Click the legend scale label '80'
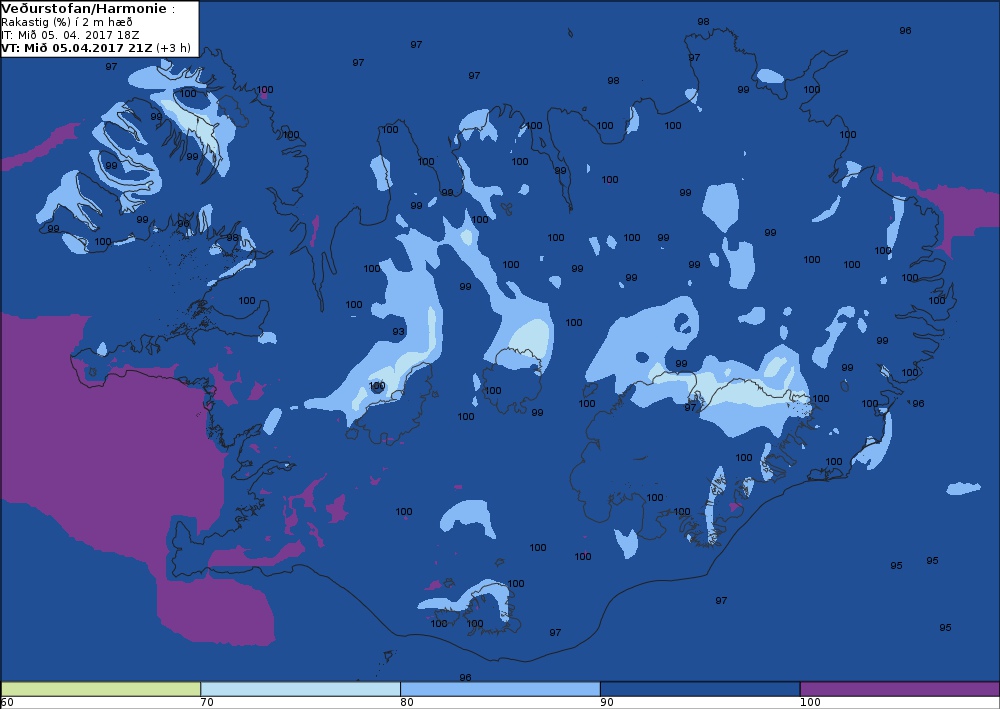Viewport: 1000px width, 709px height. click(x=407, y=703)
